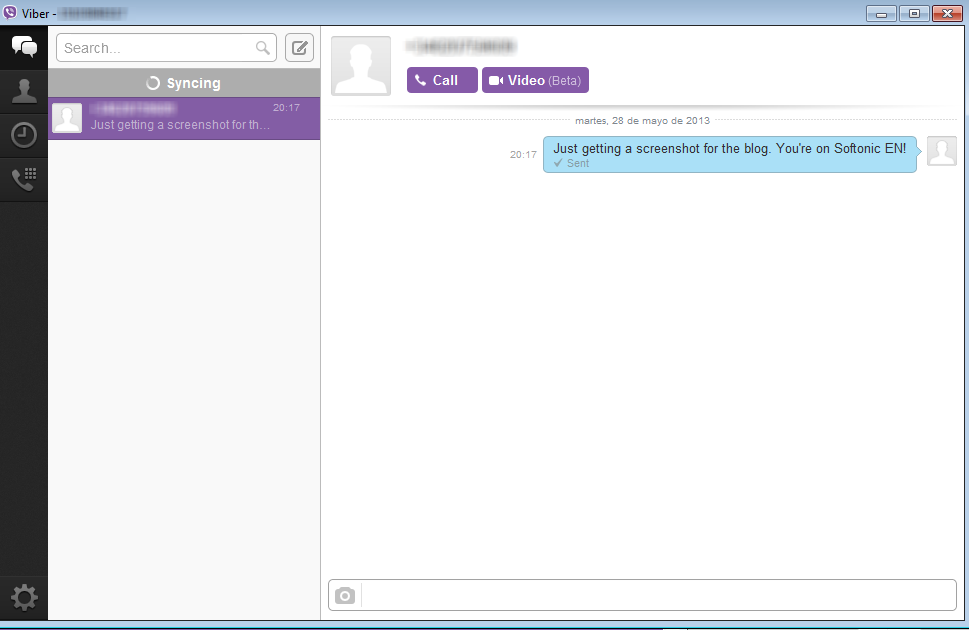Open the phone dialpad icon
Viewport: 969px width, 630px height.
tap(24, 179)
